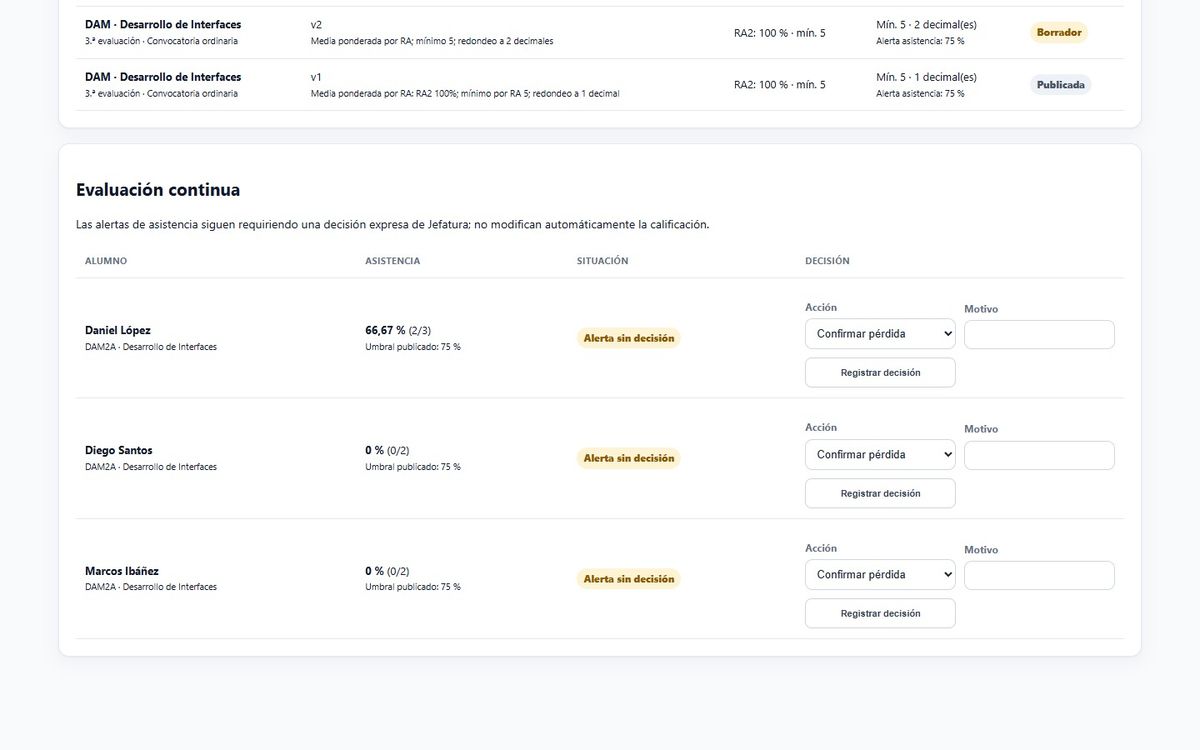Viewport: 1200px width, 750px height.
Task: Click Marcos Ibáñez's 0 % attendance value
Action: tap(375, 571)
